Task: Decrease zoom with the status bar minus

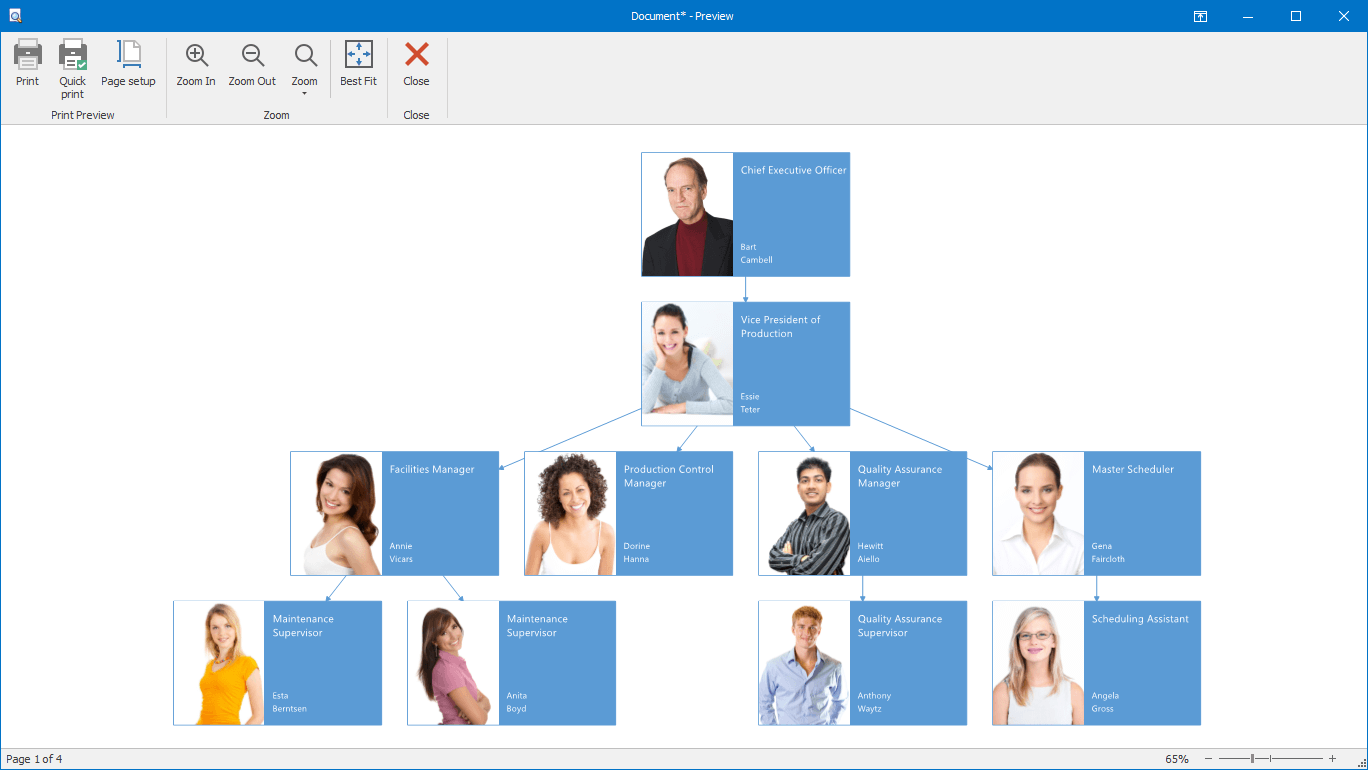Action: pyautogui.click(x=1208, y=759)
